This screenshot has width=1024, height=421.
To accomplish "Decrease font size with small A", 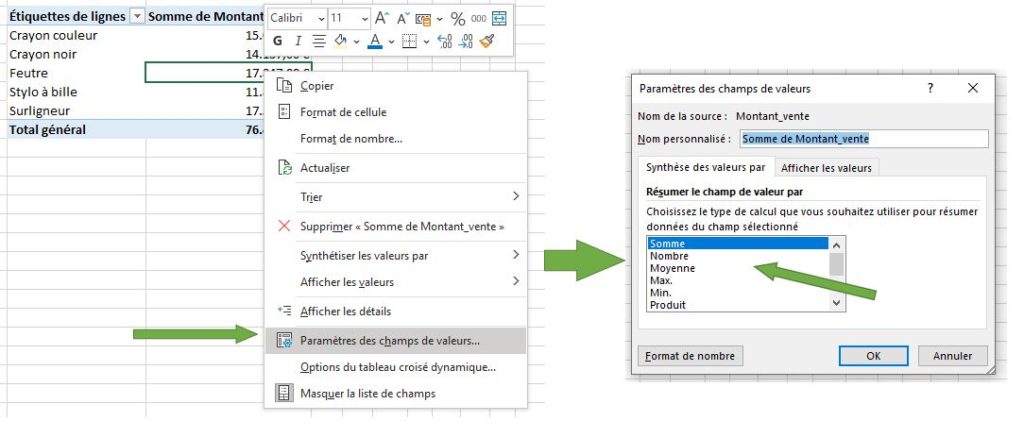I will point(404,18).
